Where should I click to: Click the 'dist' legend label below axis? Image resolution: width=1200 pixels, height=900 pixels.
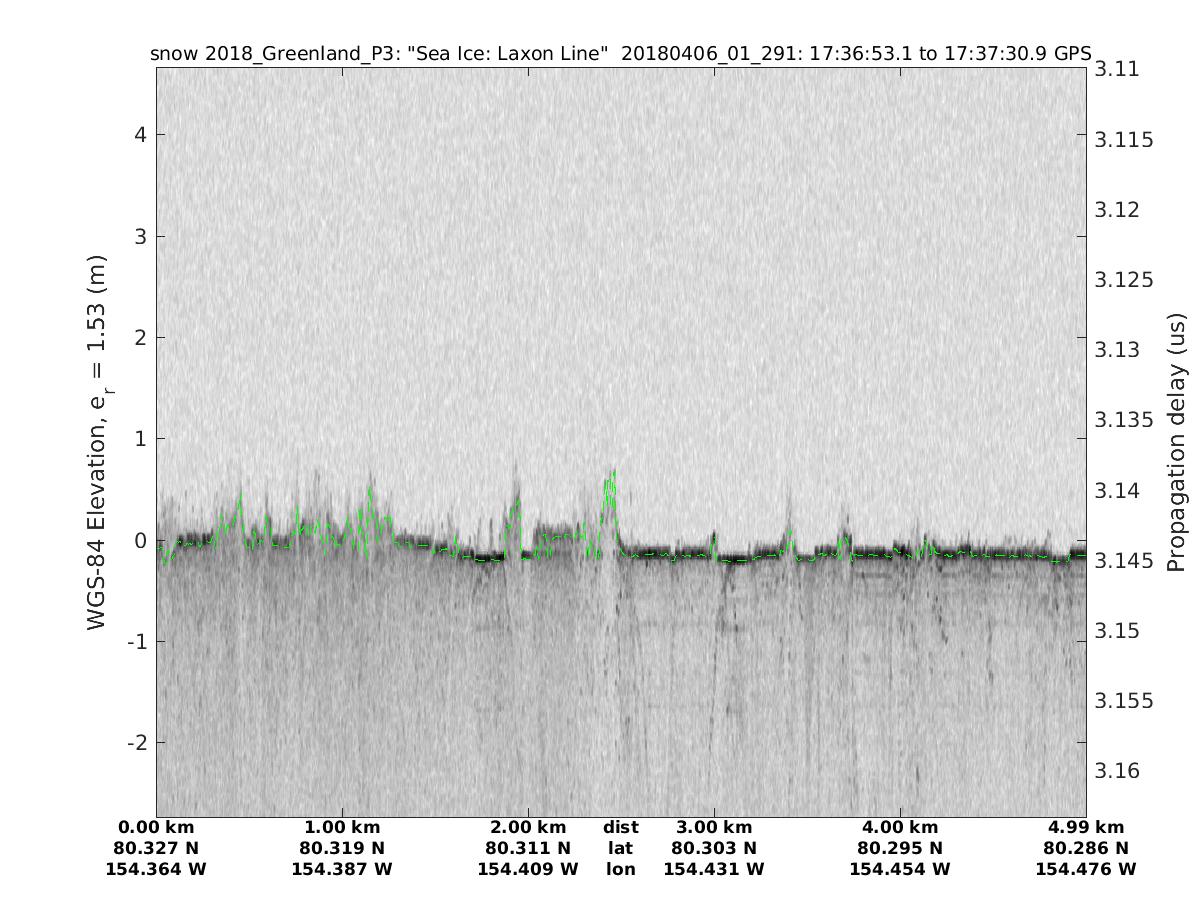(620, 827)
